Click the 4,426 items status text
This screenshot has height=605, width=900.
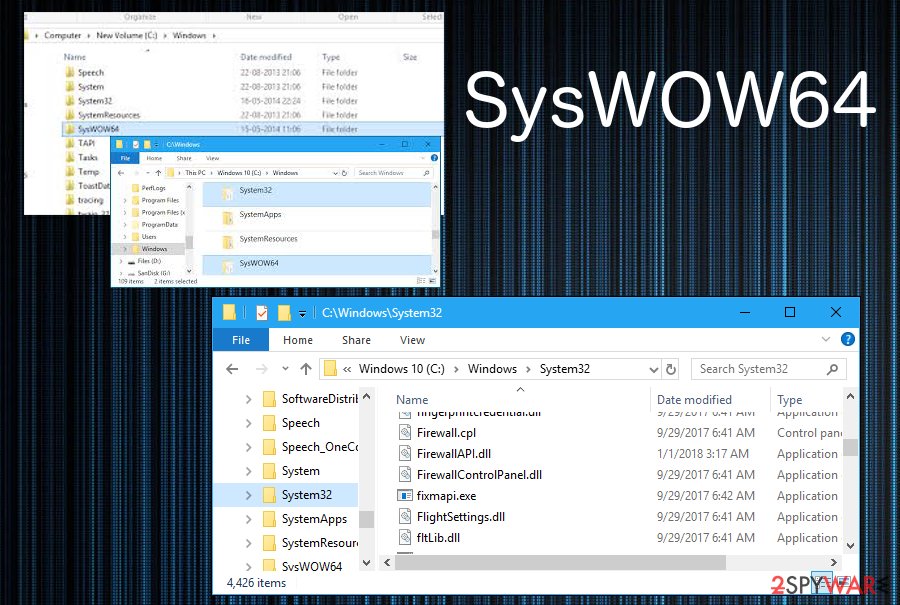[x=256, y=583]
